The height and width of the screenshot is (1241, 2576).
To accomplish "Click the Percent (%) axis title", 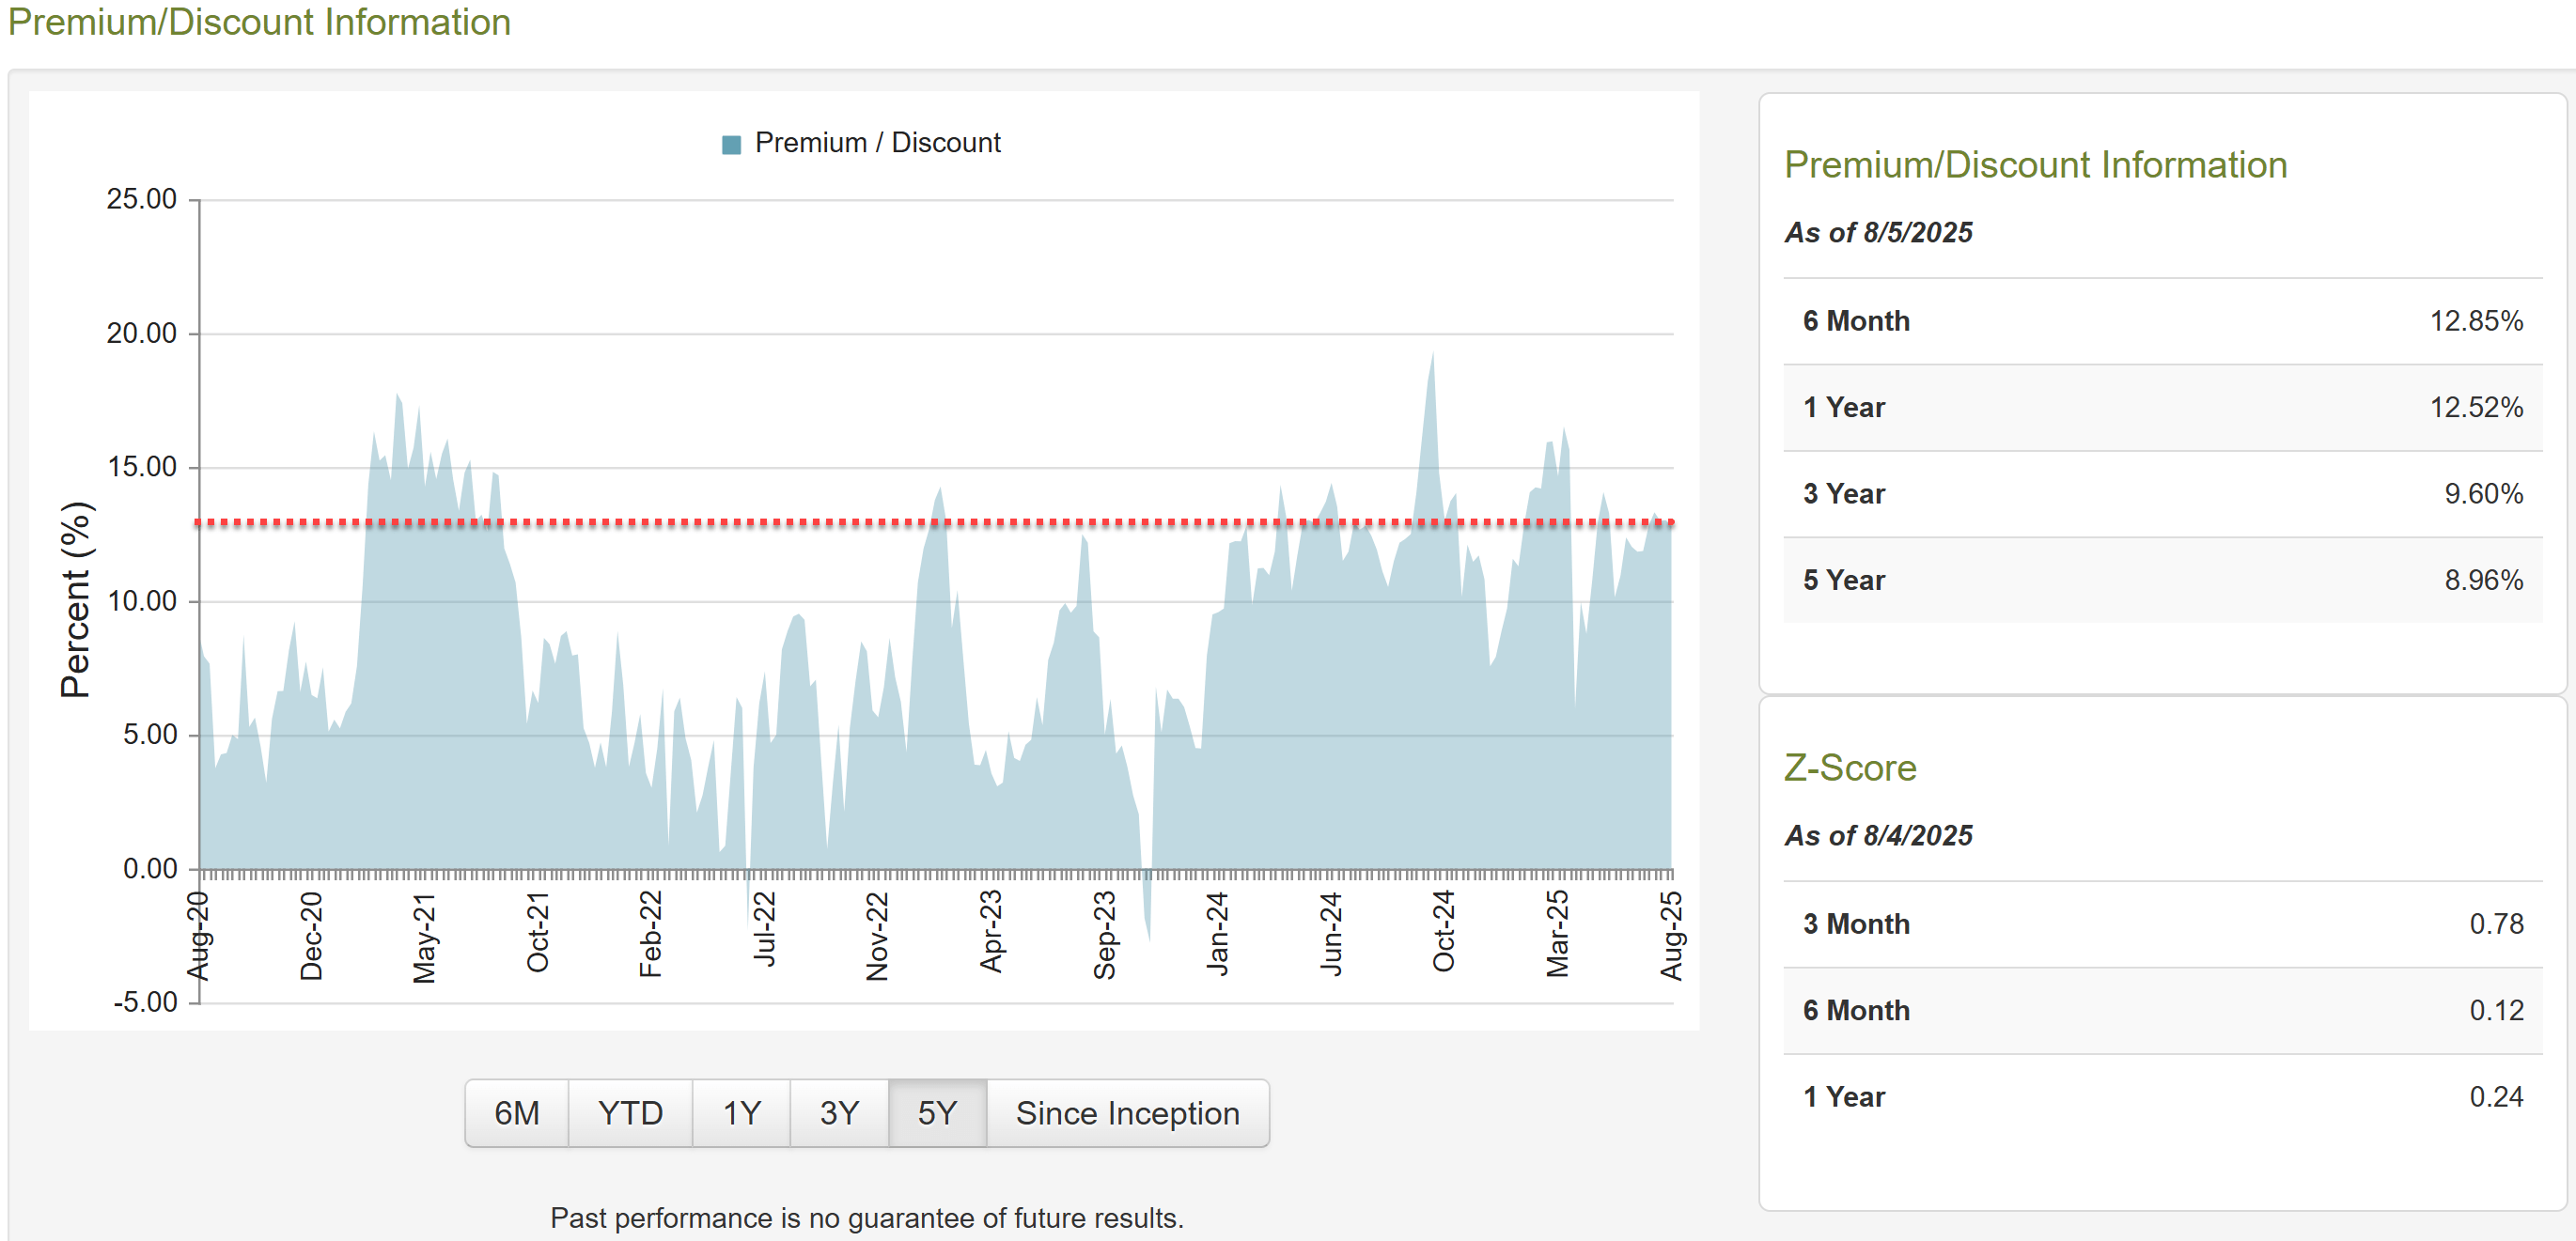I will [x=76, y=600].
